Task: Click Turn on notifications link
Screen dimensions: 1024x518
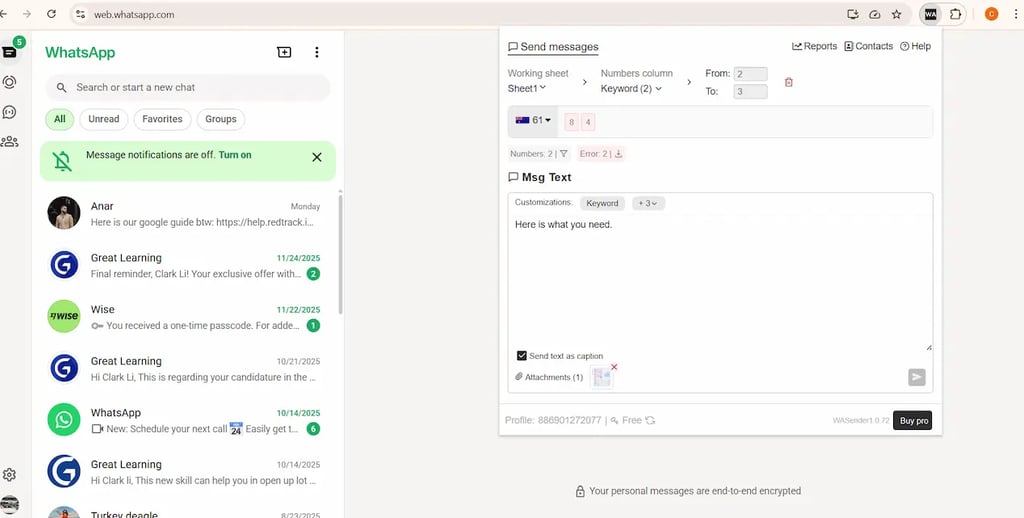Action: [235, 155]
